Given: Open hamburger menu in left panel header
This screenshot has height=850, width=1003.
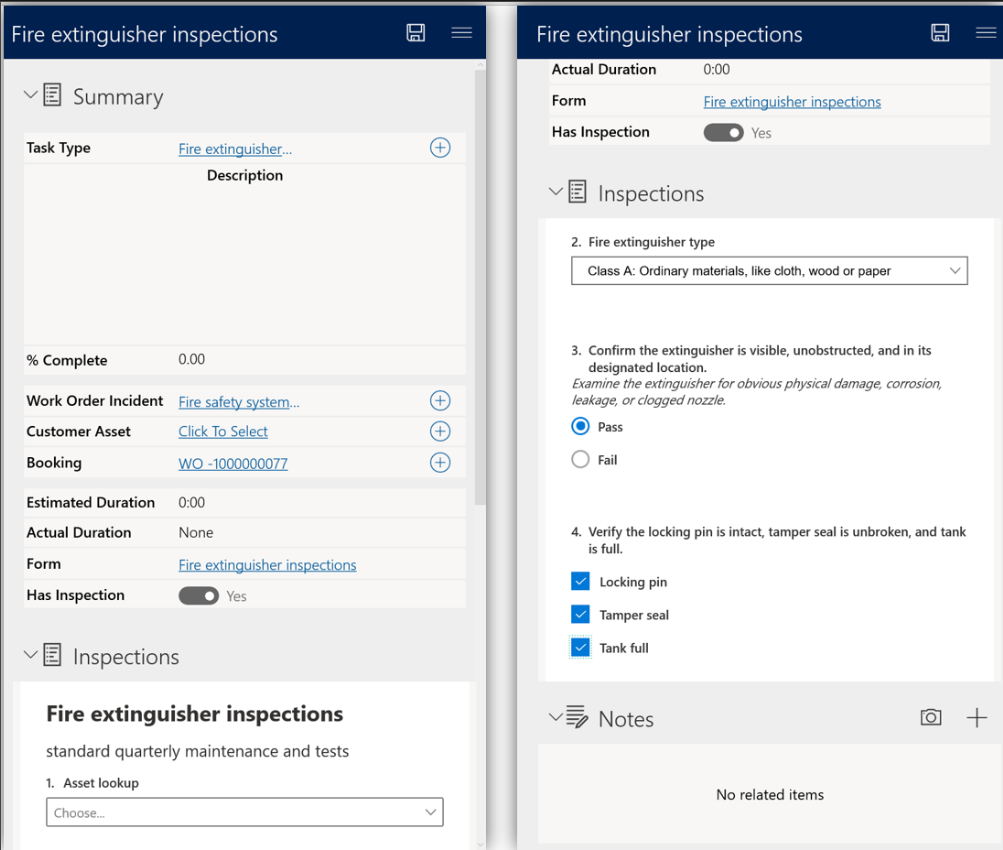Looking at the screenshot, I should click(x=461, y=33).
